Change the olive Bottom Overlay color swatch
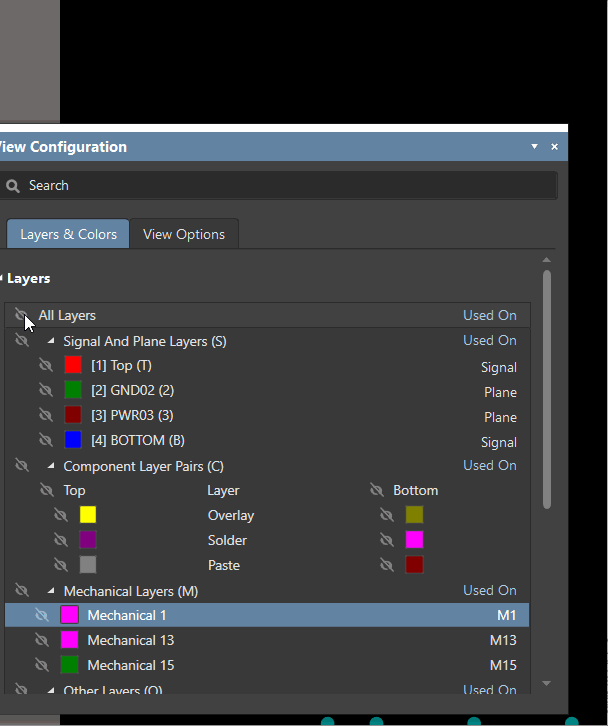 pyautogui.click(x=414, y=514)
